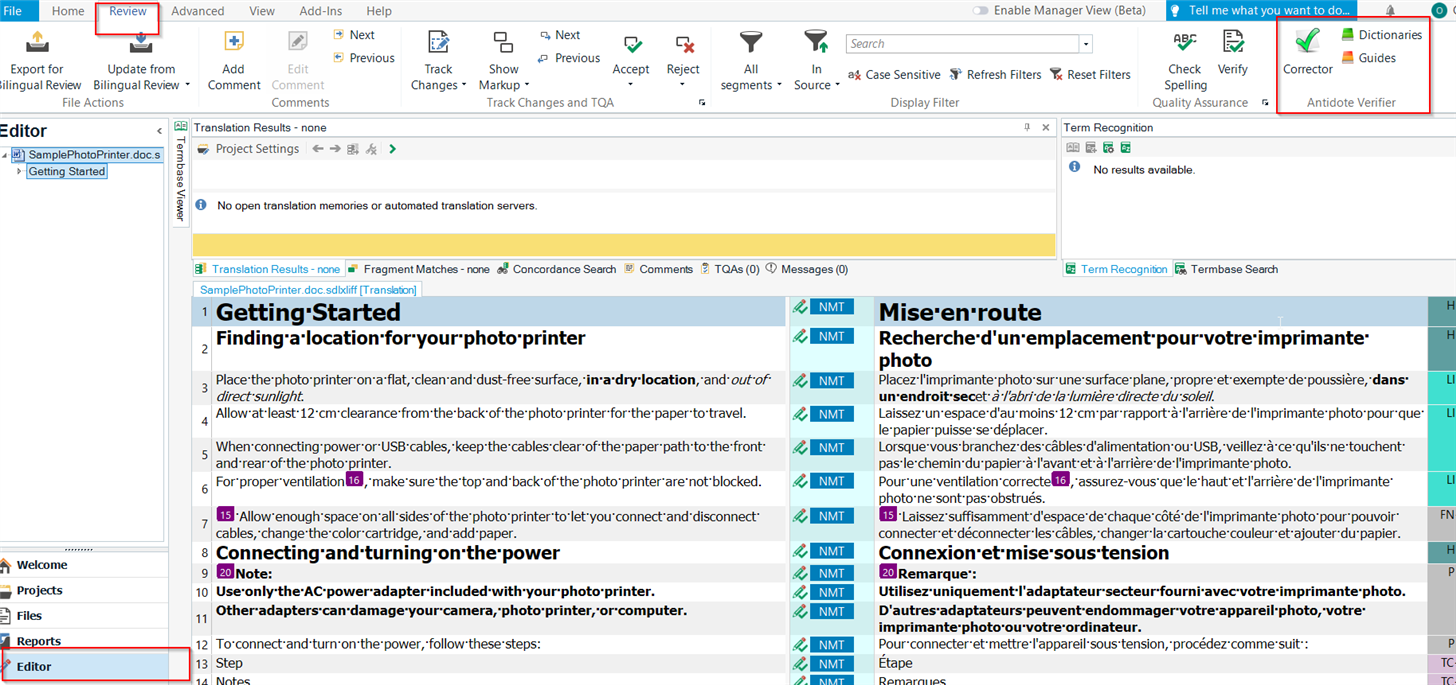Switch to the Add-Ins ribbon tab
1456x685 pixels.
click(x=320, y=11)
